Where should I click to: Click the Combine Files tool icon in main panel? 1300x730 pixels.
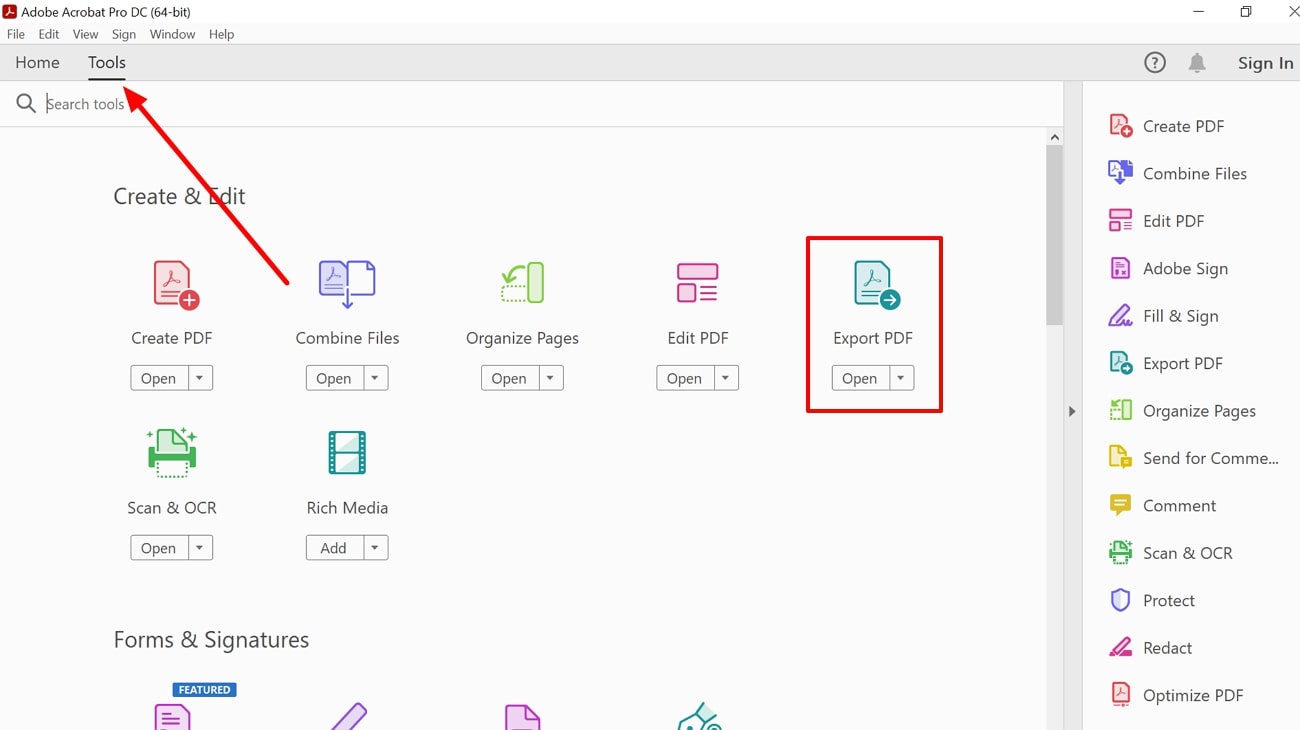(x=347, y=284)
